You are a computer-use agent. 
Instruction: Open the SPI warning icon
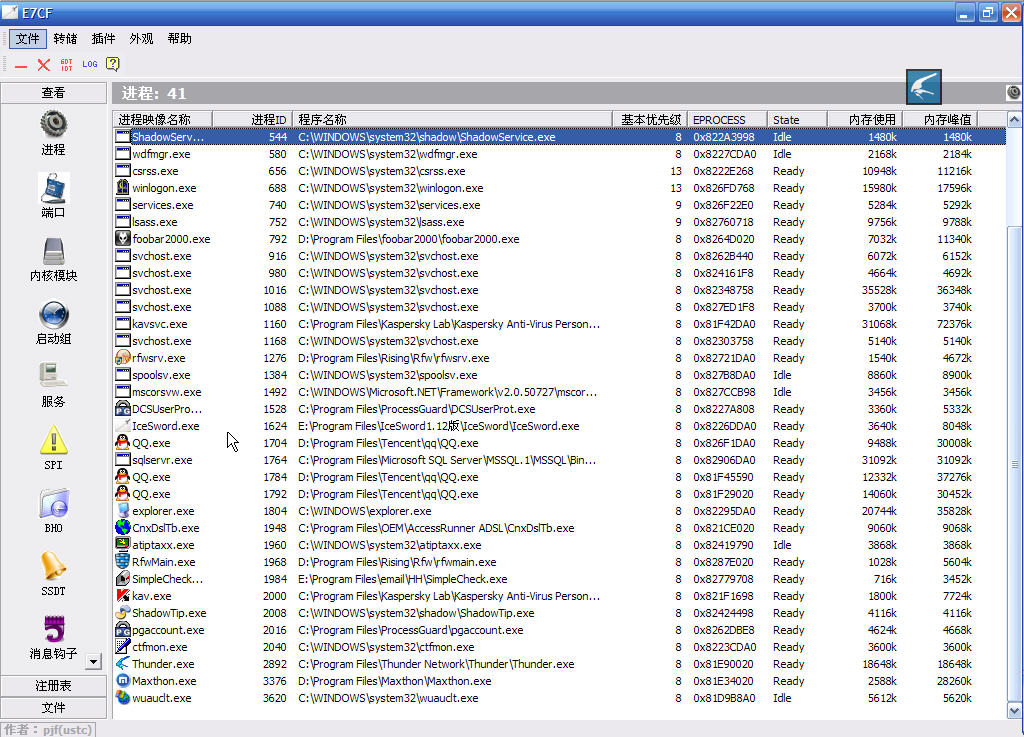click(54, 440)
